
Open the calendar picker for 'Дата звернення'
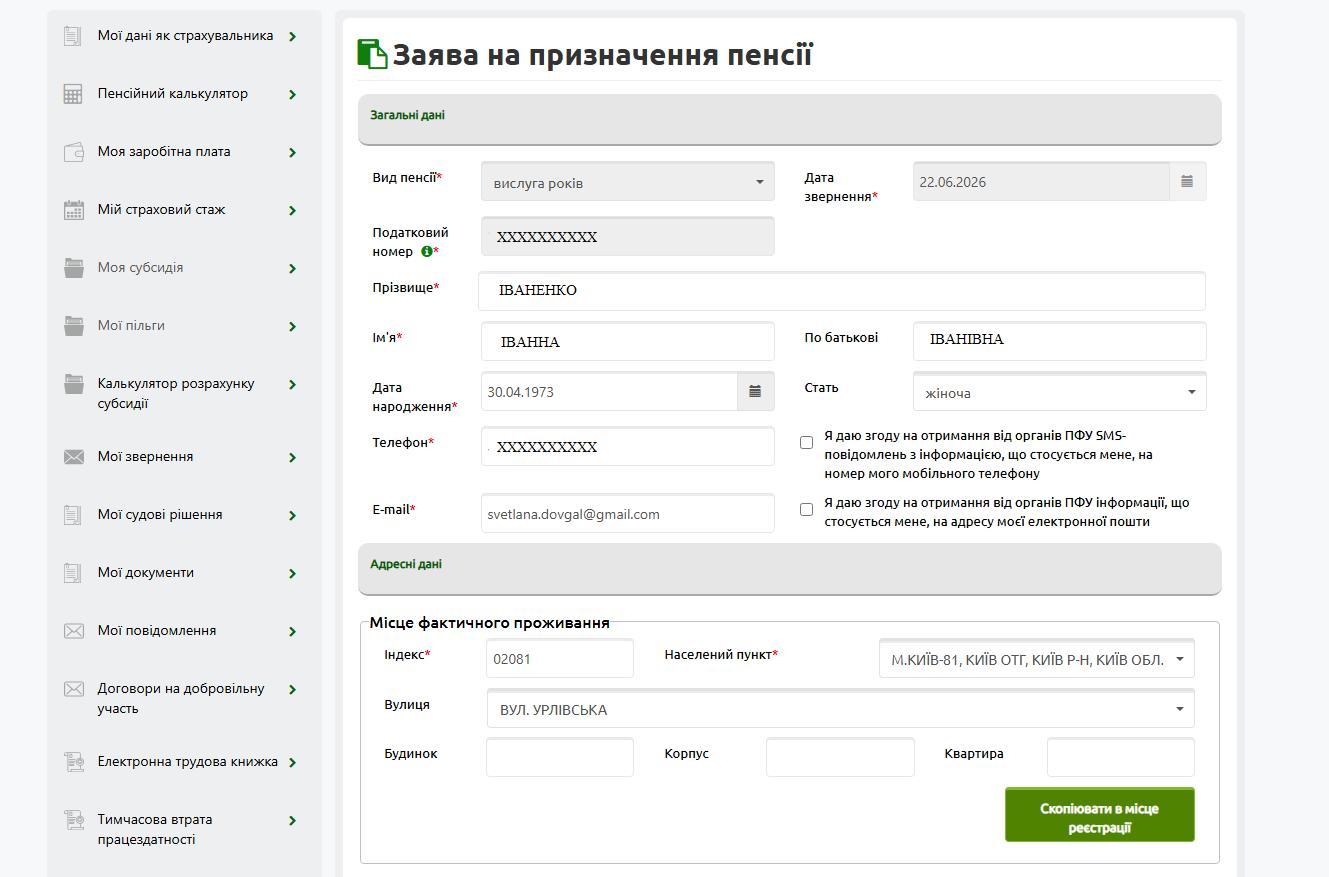(1187, 182)
